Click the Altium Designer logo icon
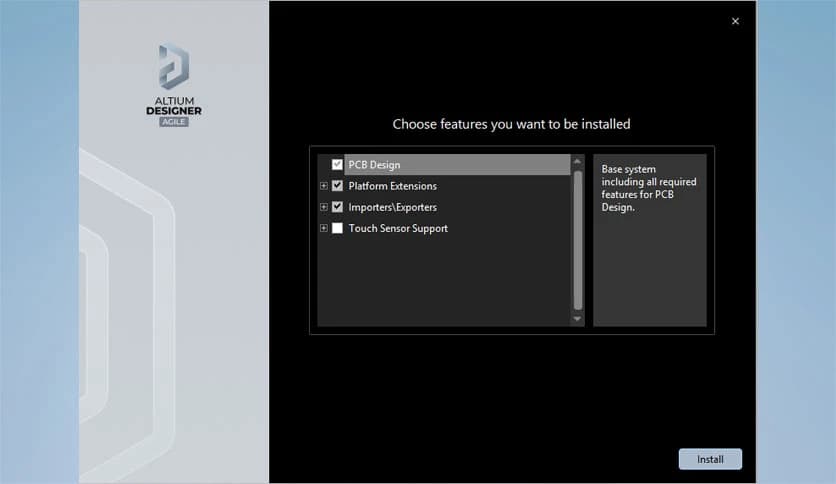The height and width of the screenshot is (484, 836). pyautogui.click(x=174, y=67)
